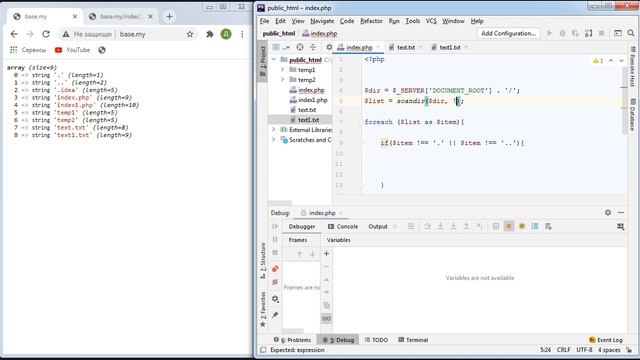
Task: Open Chrome three-dot menu
Action: tap(242, 34)
